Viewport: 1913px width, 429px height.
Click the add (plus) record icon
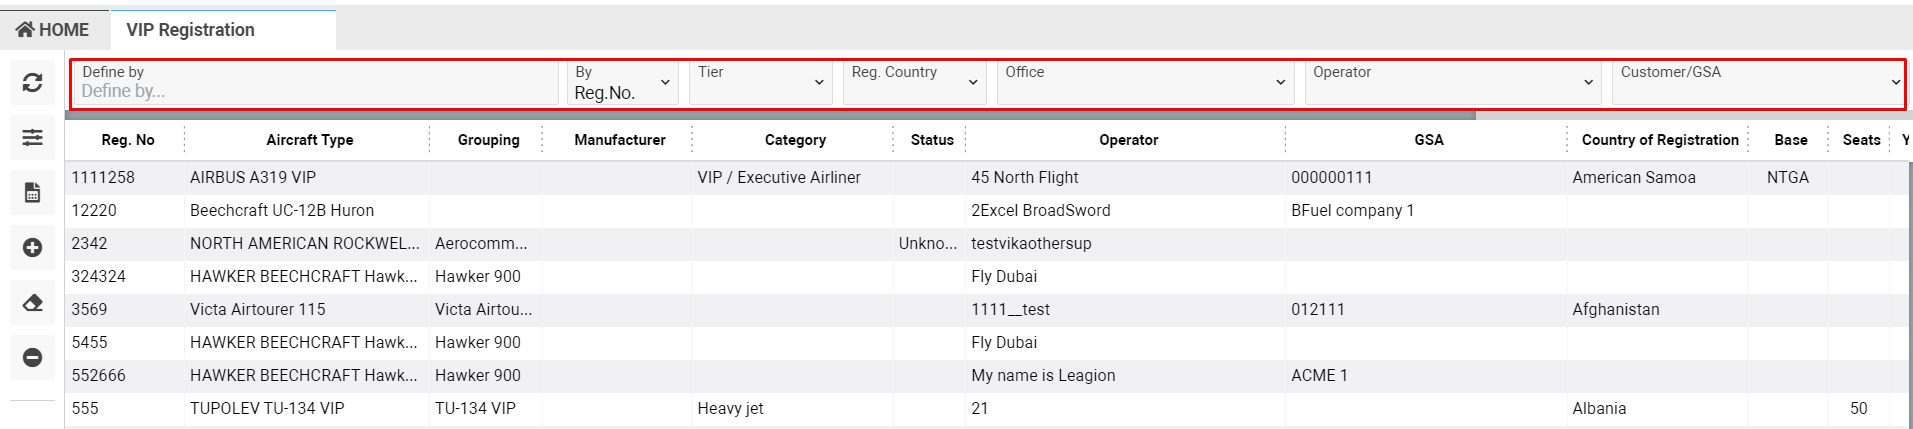(32, 247)
